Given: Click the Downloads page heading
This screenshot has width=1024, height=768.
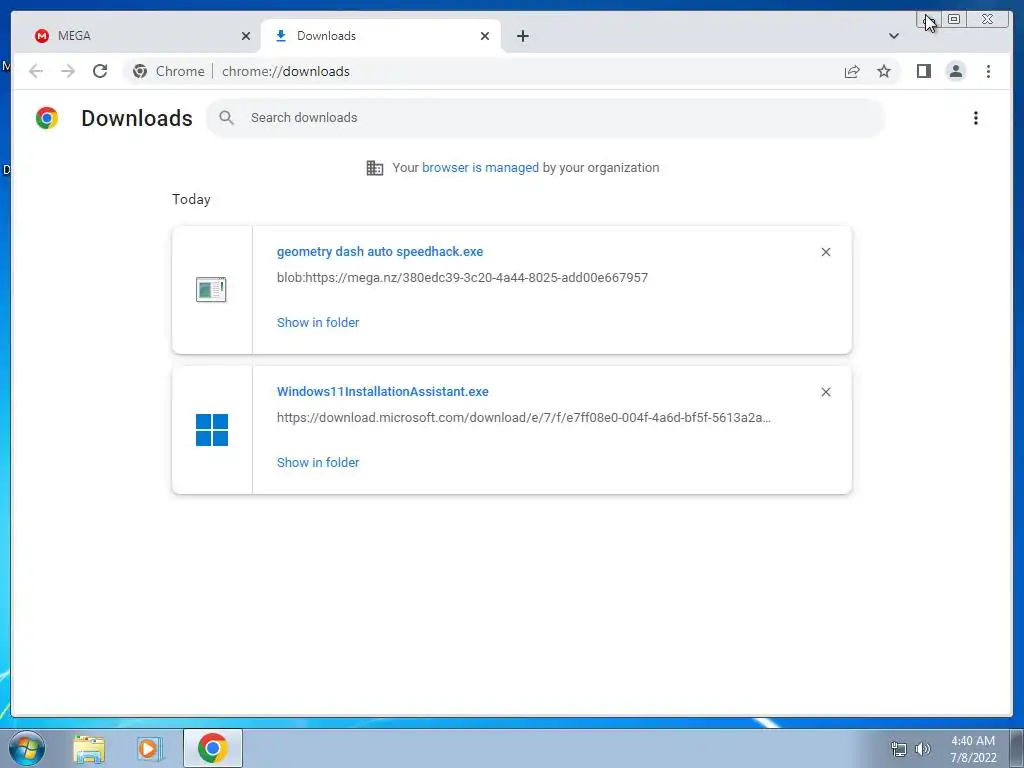Looking at the screenshot, I should (136, 118).
